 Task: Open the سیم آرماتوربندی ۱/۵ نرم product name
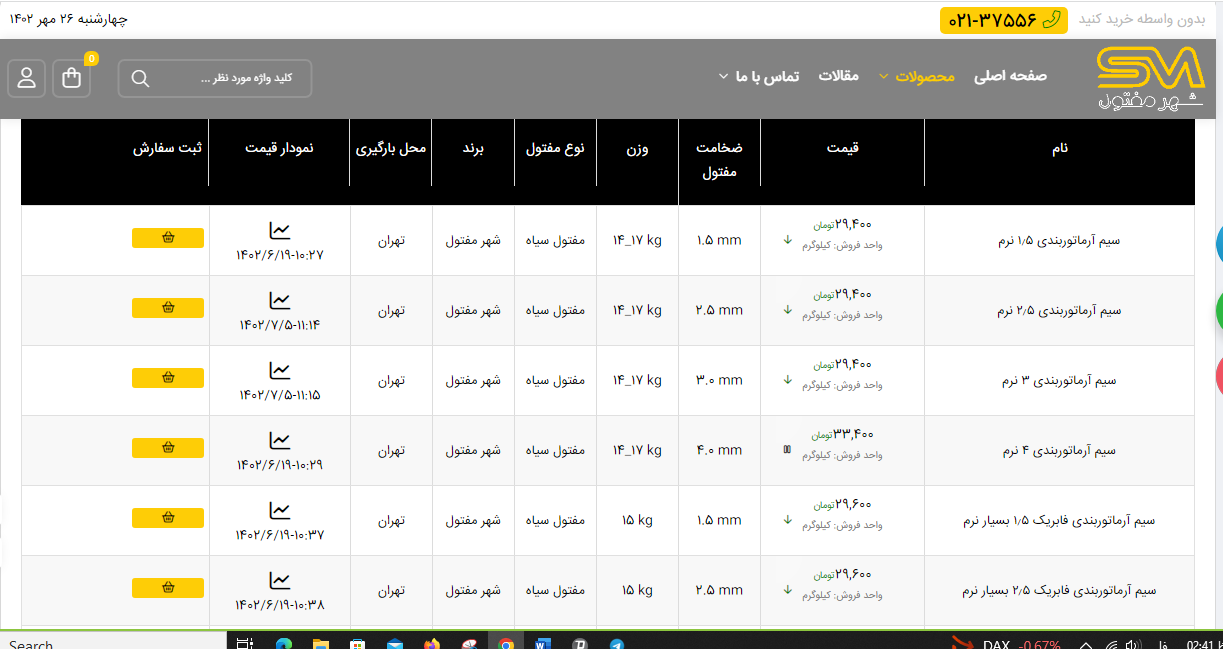(x=1059, y=241)
